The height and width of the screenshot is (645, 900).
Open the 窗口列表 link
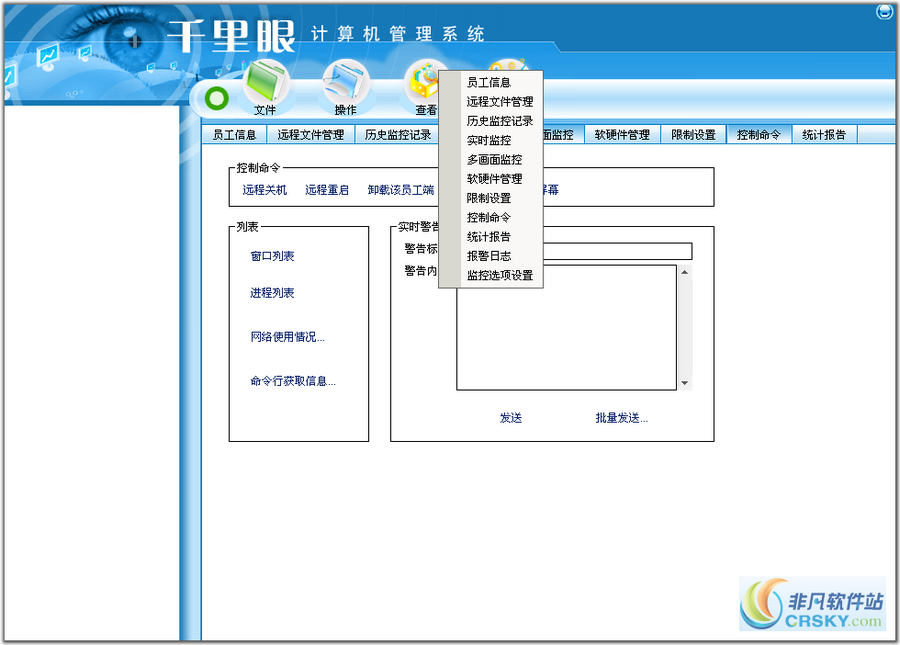pos(272,256)
